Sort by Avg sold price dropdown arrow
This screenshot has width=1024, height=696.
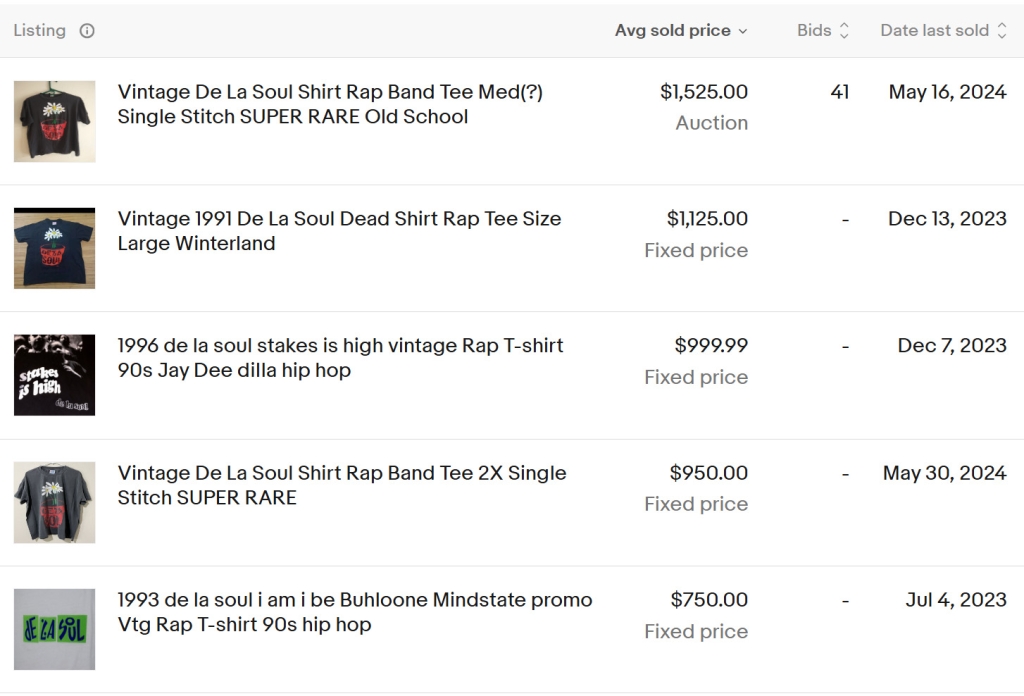[743, 31]
